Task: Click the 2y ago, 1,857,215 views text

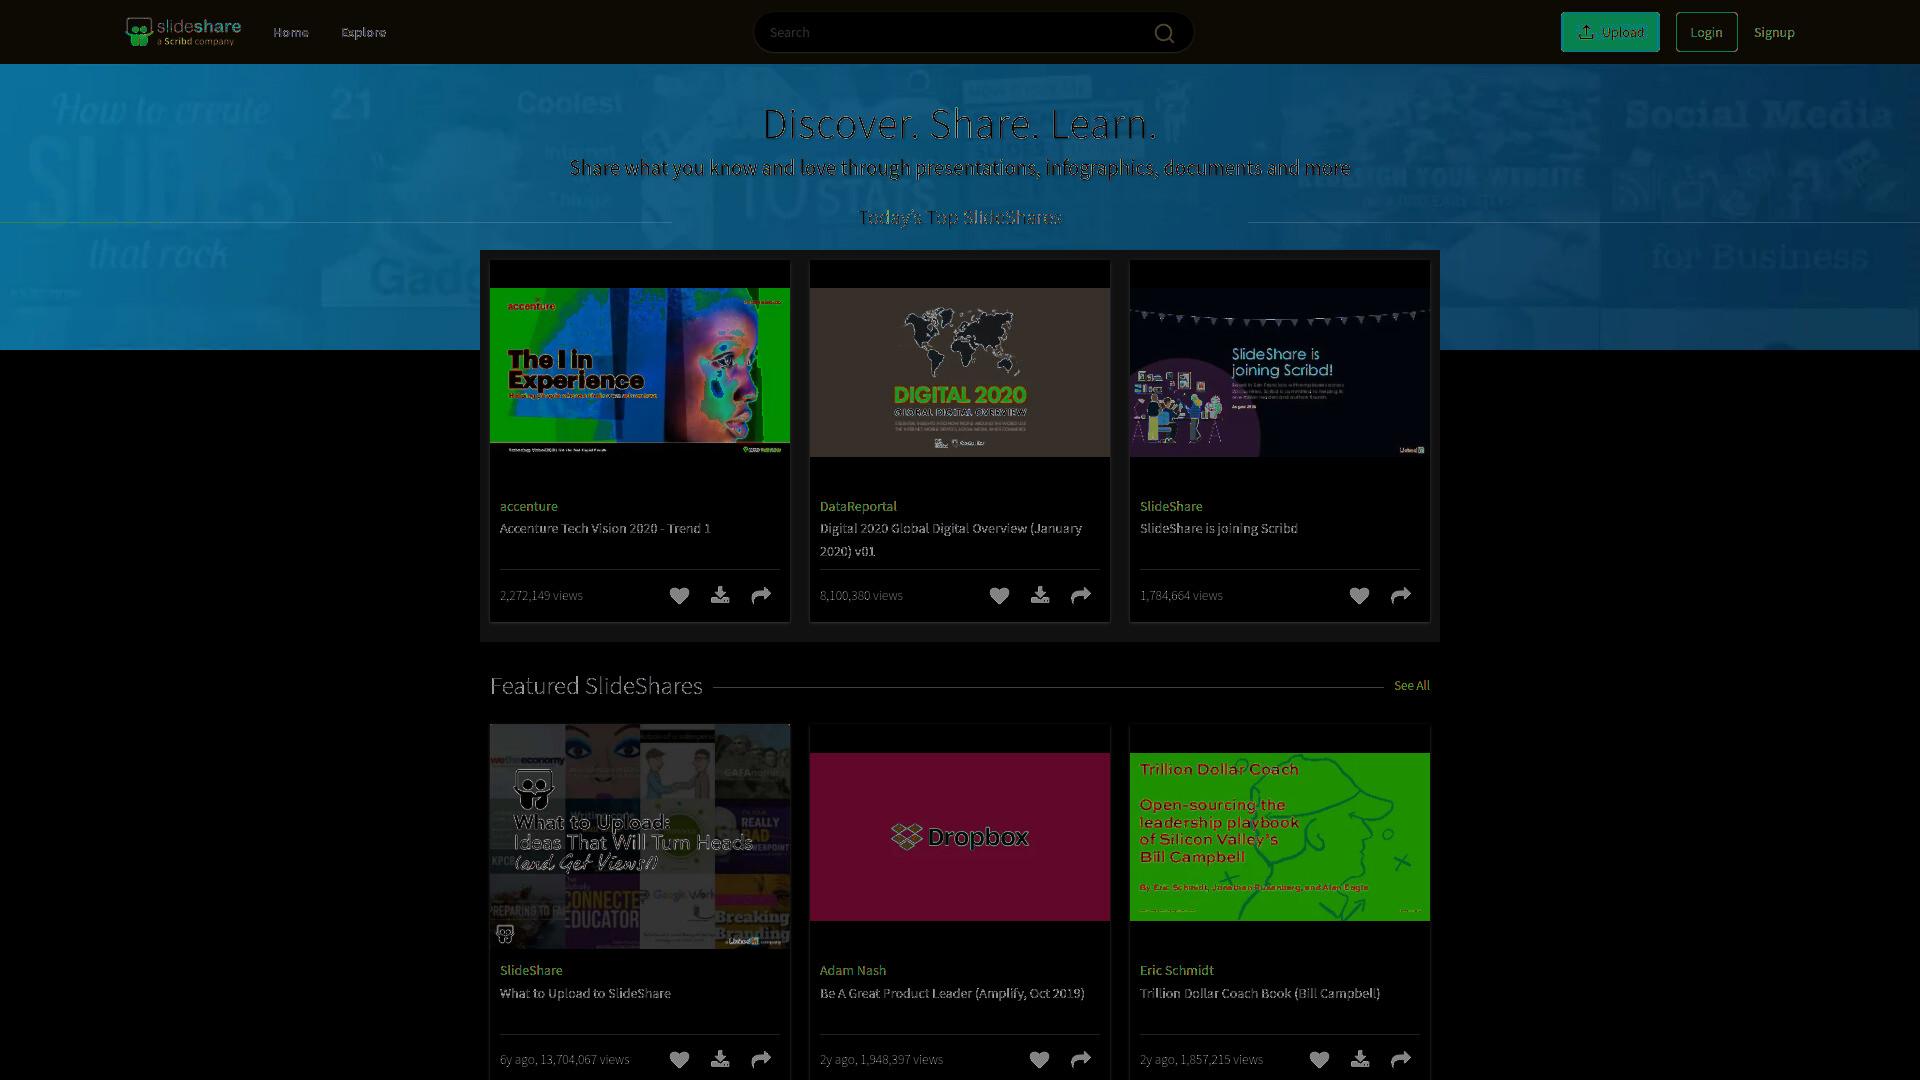Action: (x=1201, y=1060)
